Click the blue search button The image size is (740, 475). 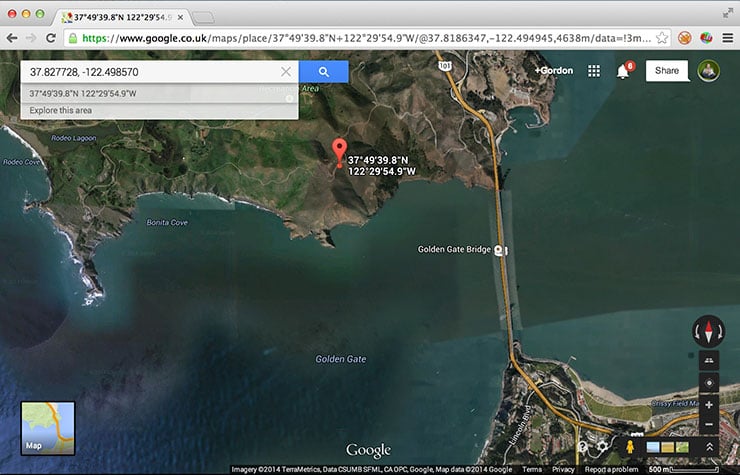pos(323,72)
